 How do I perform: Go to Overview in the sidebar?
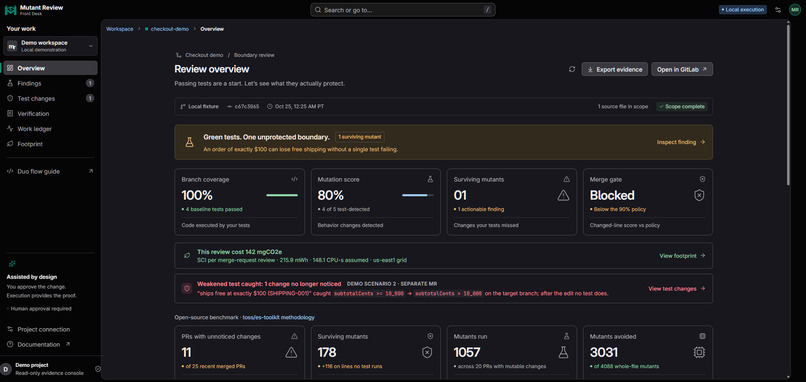tap(50, 68)
